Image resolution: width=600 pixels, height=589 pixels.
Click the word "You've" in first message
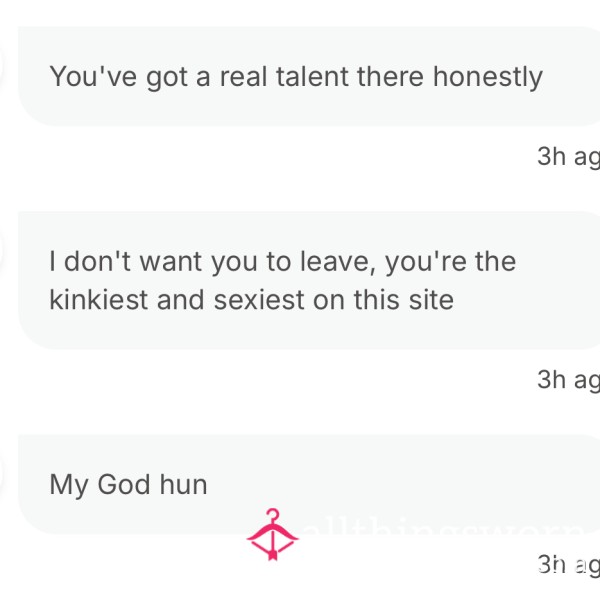coord(93,77)
